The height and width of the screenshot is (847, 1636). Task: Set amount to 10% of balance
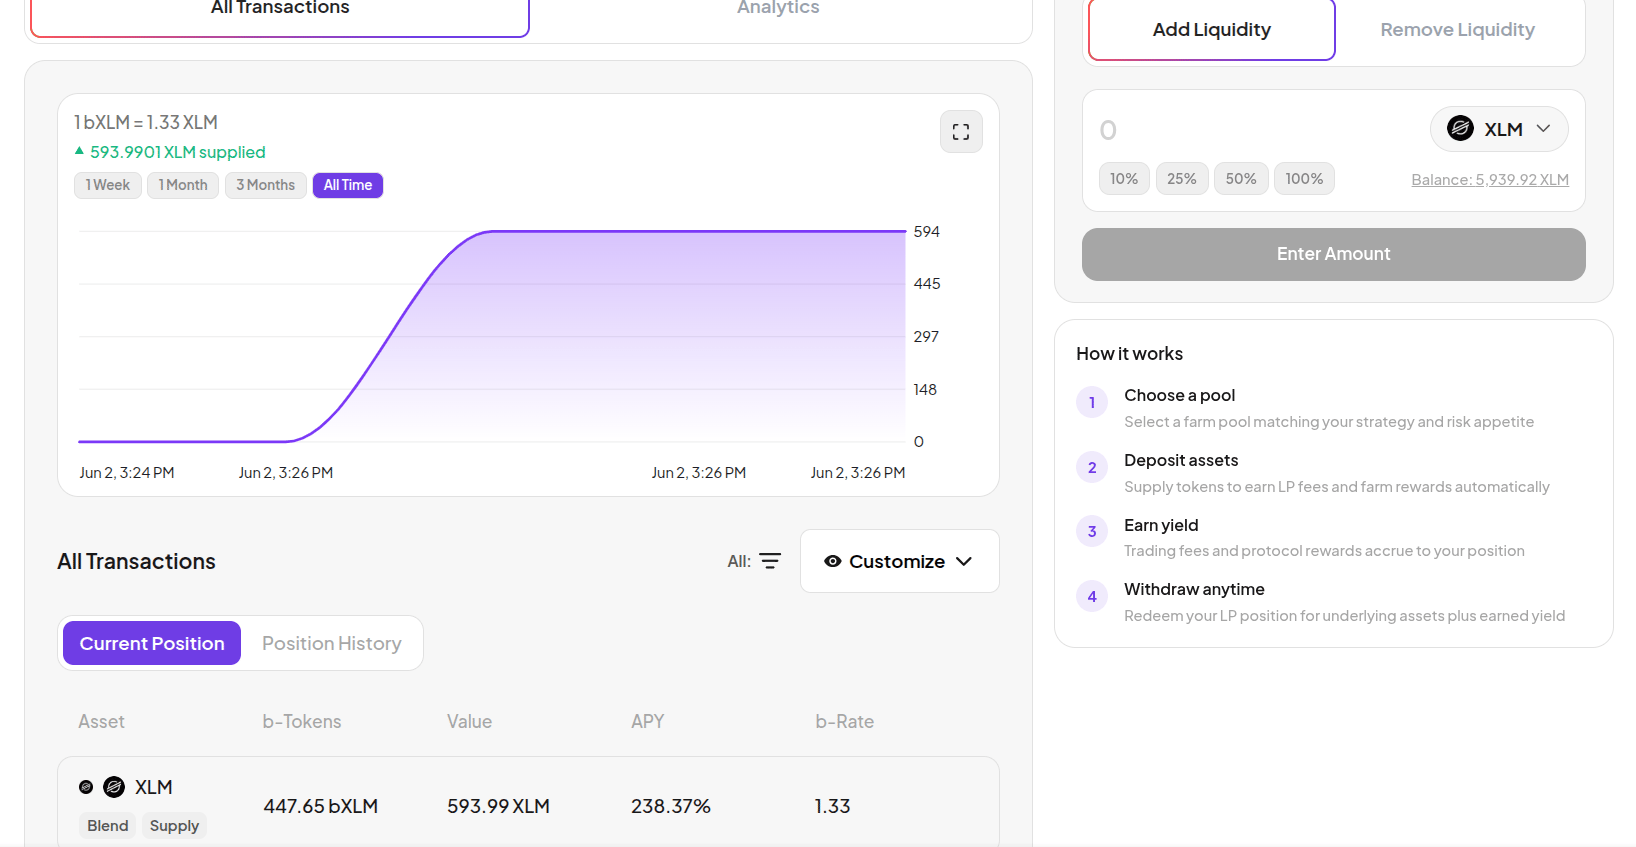(x=1124, y=179)
